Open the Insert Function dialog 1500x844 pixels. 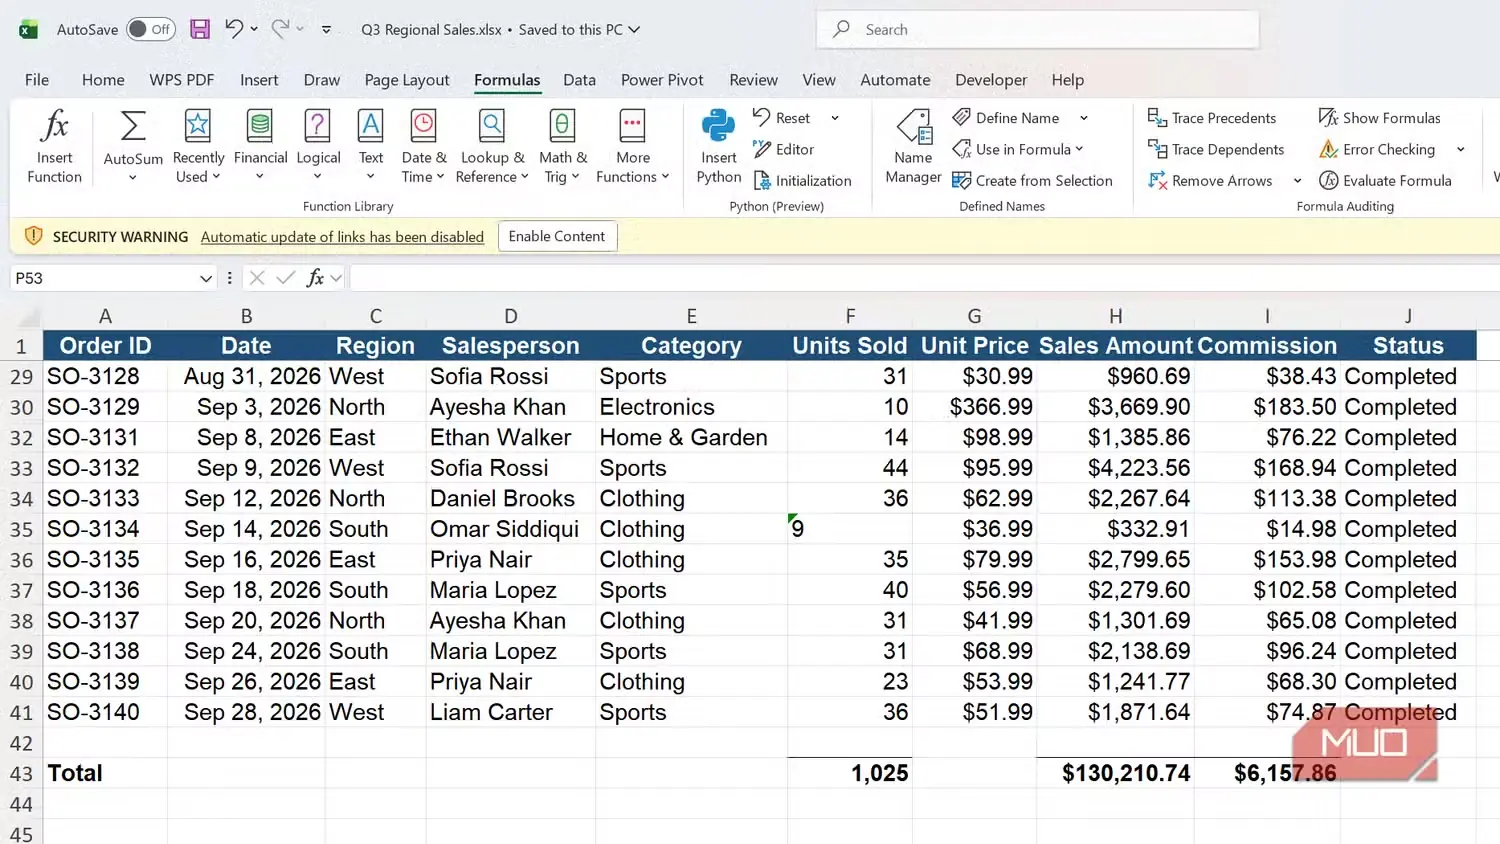pos(54,147)
